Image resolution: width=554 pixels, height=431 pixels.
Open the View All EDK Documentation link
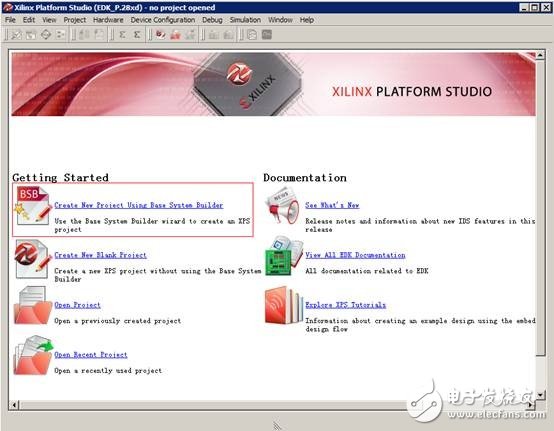355,255
